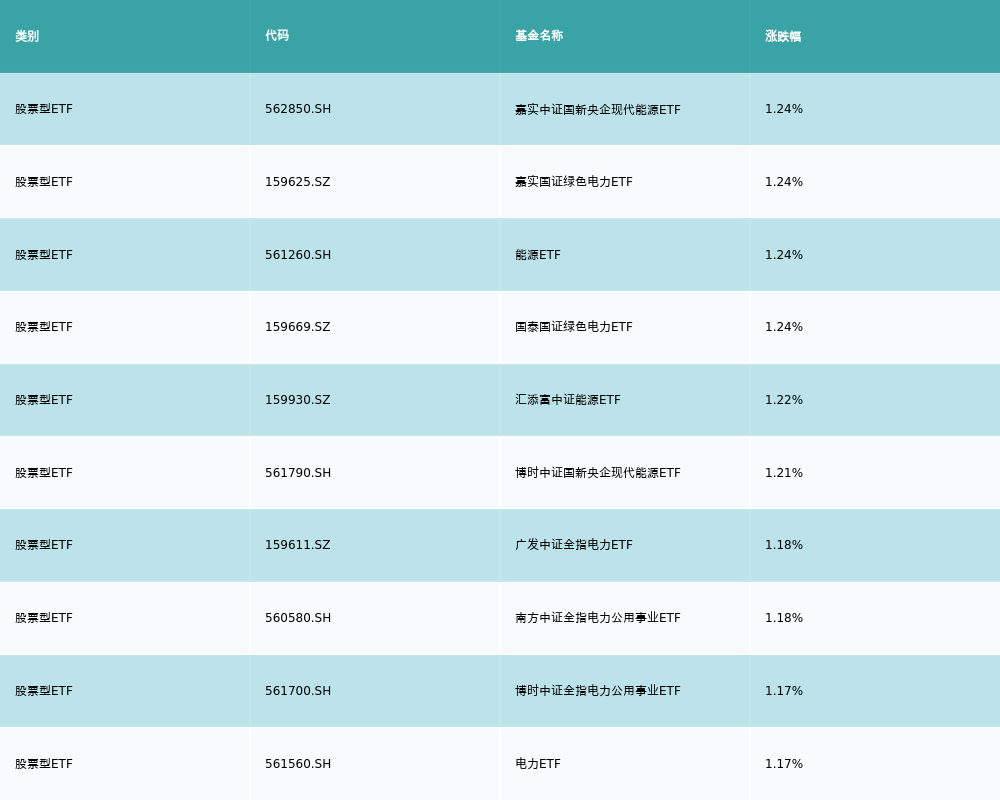
Task: Open 国泰国证绿色电力ETF entry
Action: (573, 327)
